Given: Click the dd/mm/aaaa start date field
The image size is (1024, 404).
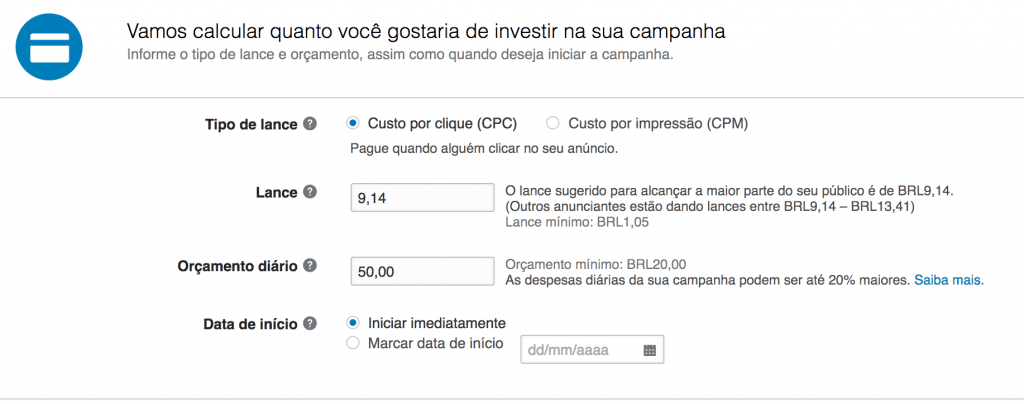Looking at the screenshot, I should [x=582, y=351].
